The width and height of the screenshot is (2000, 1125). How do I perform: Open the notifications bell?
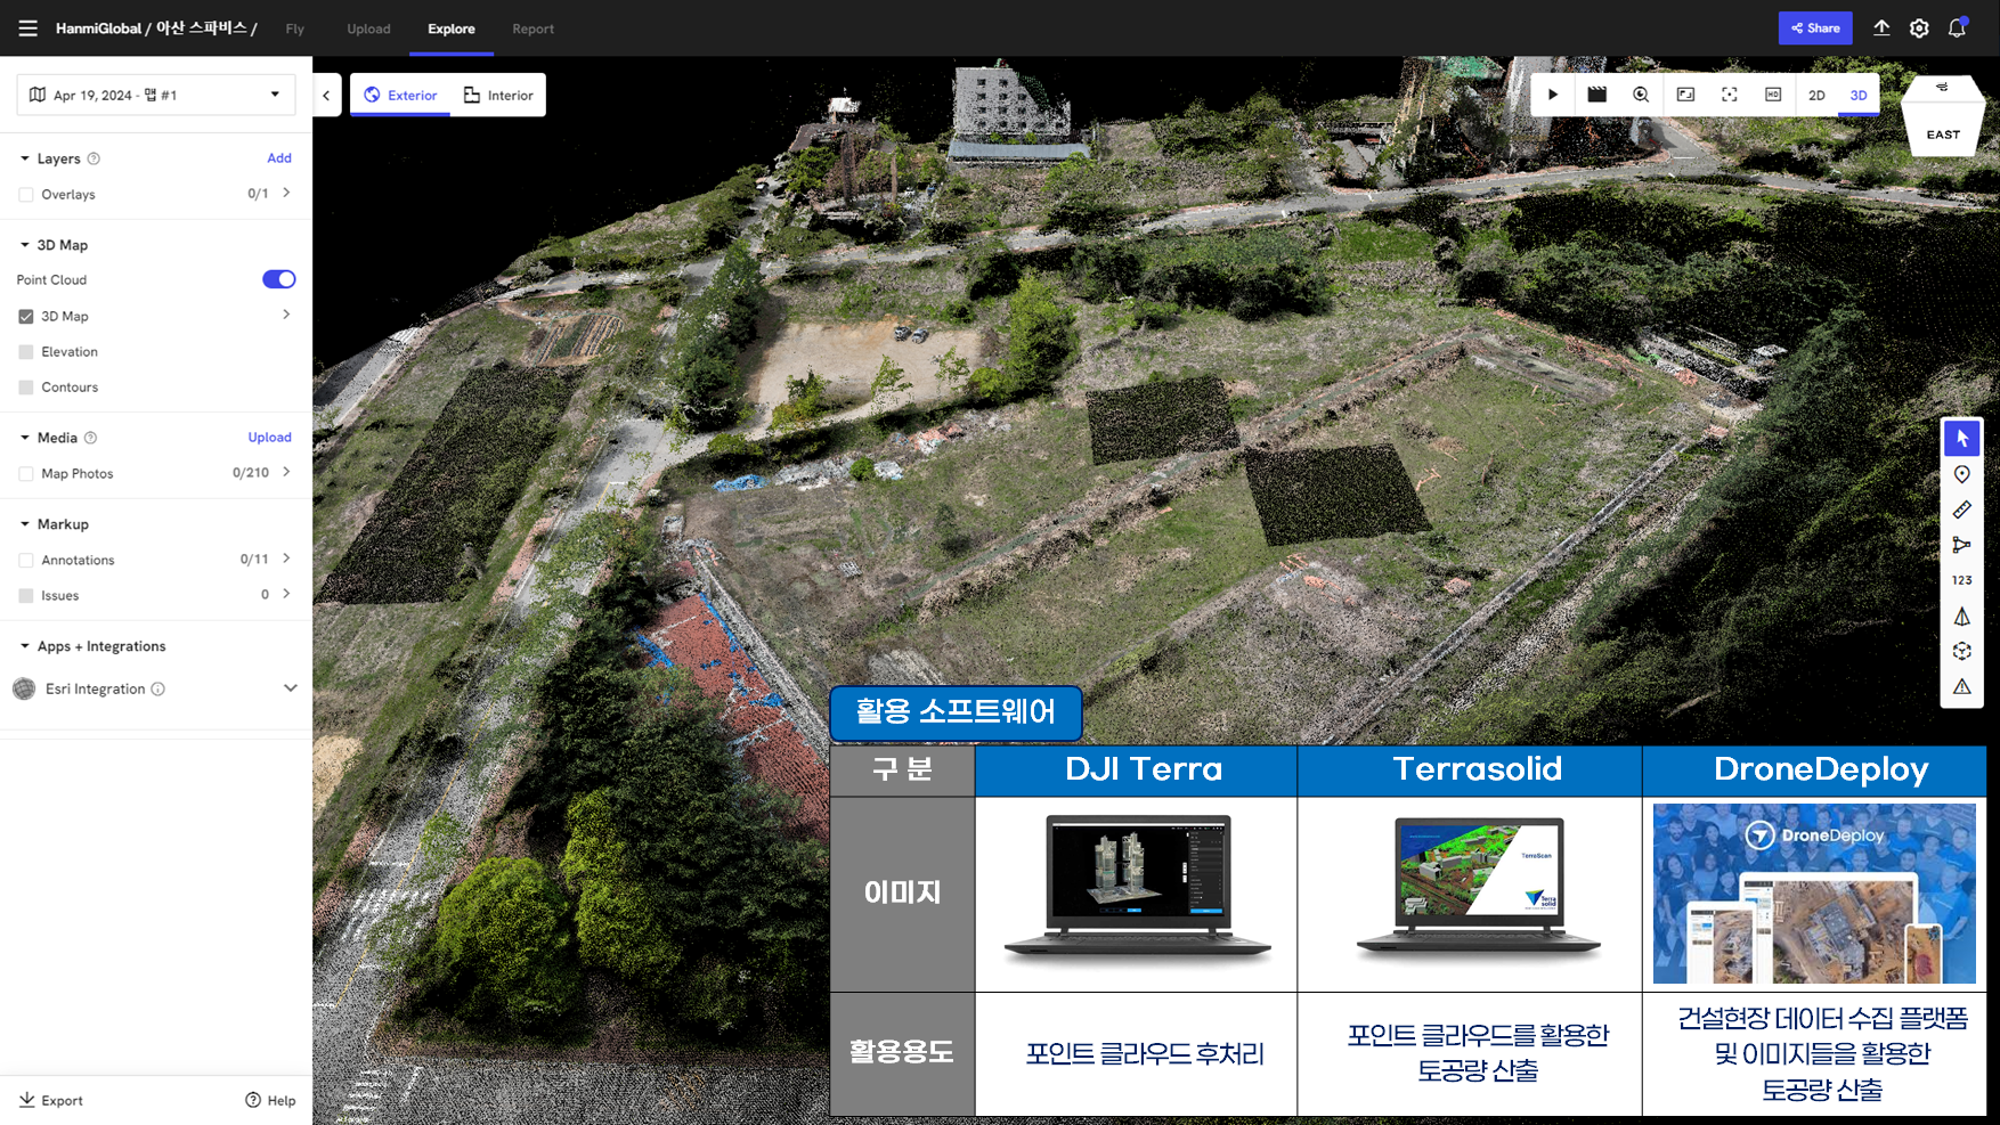[1957, 28]
